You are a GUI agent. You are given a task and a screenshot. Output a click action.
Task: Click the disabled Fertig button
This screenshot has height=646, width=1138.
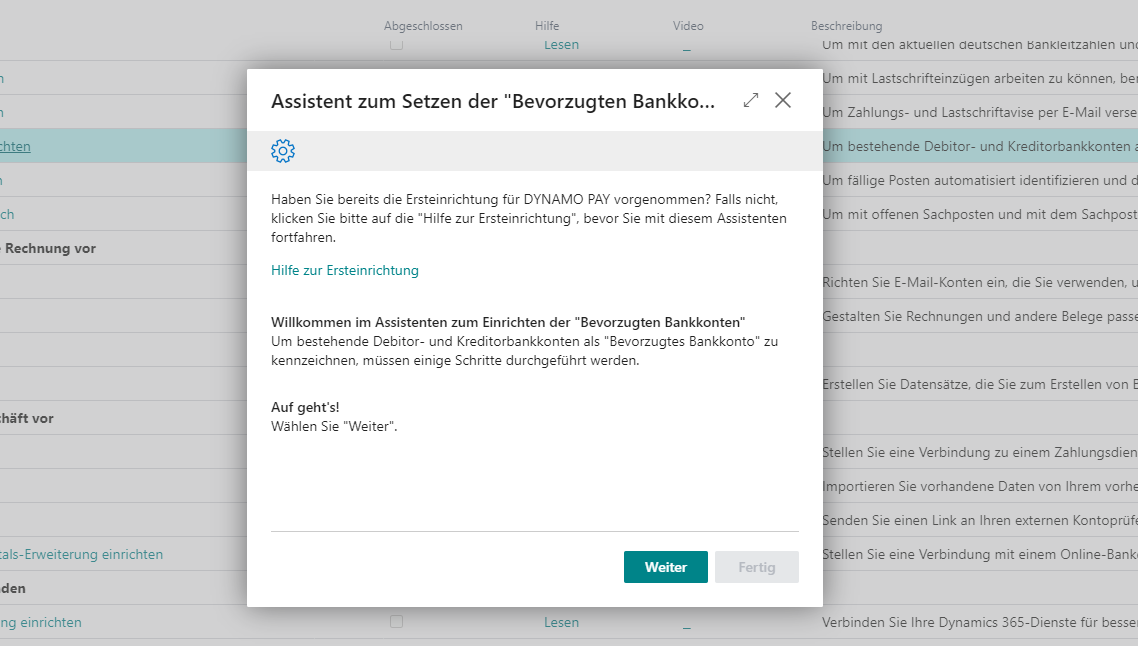(x=756, y=567)
